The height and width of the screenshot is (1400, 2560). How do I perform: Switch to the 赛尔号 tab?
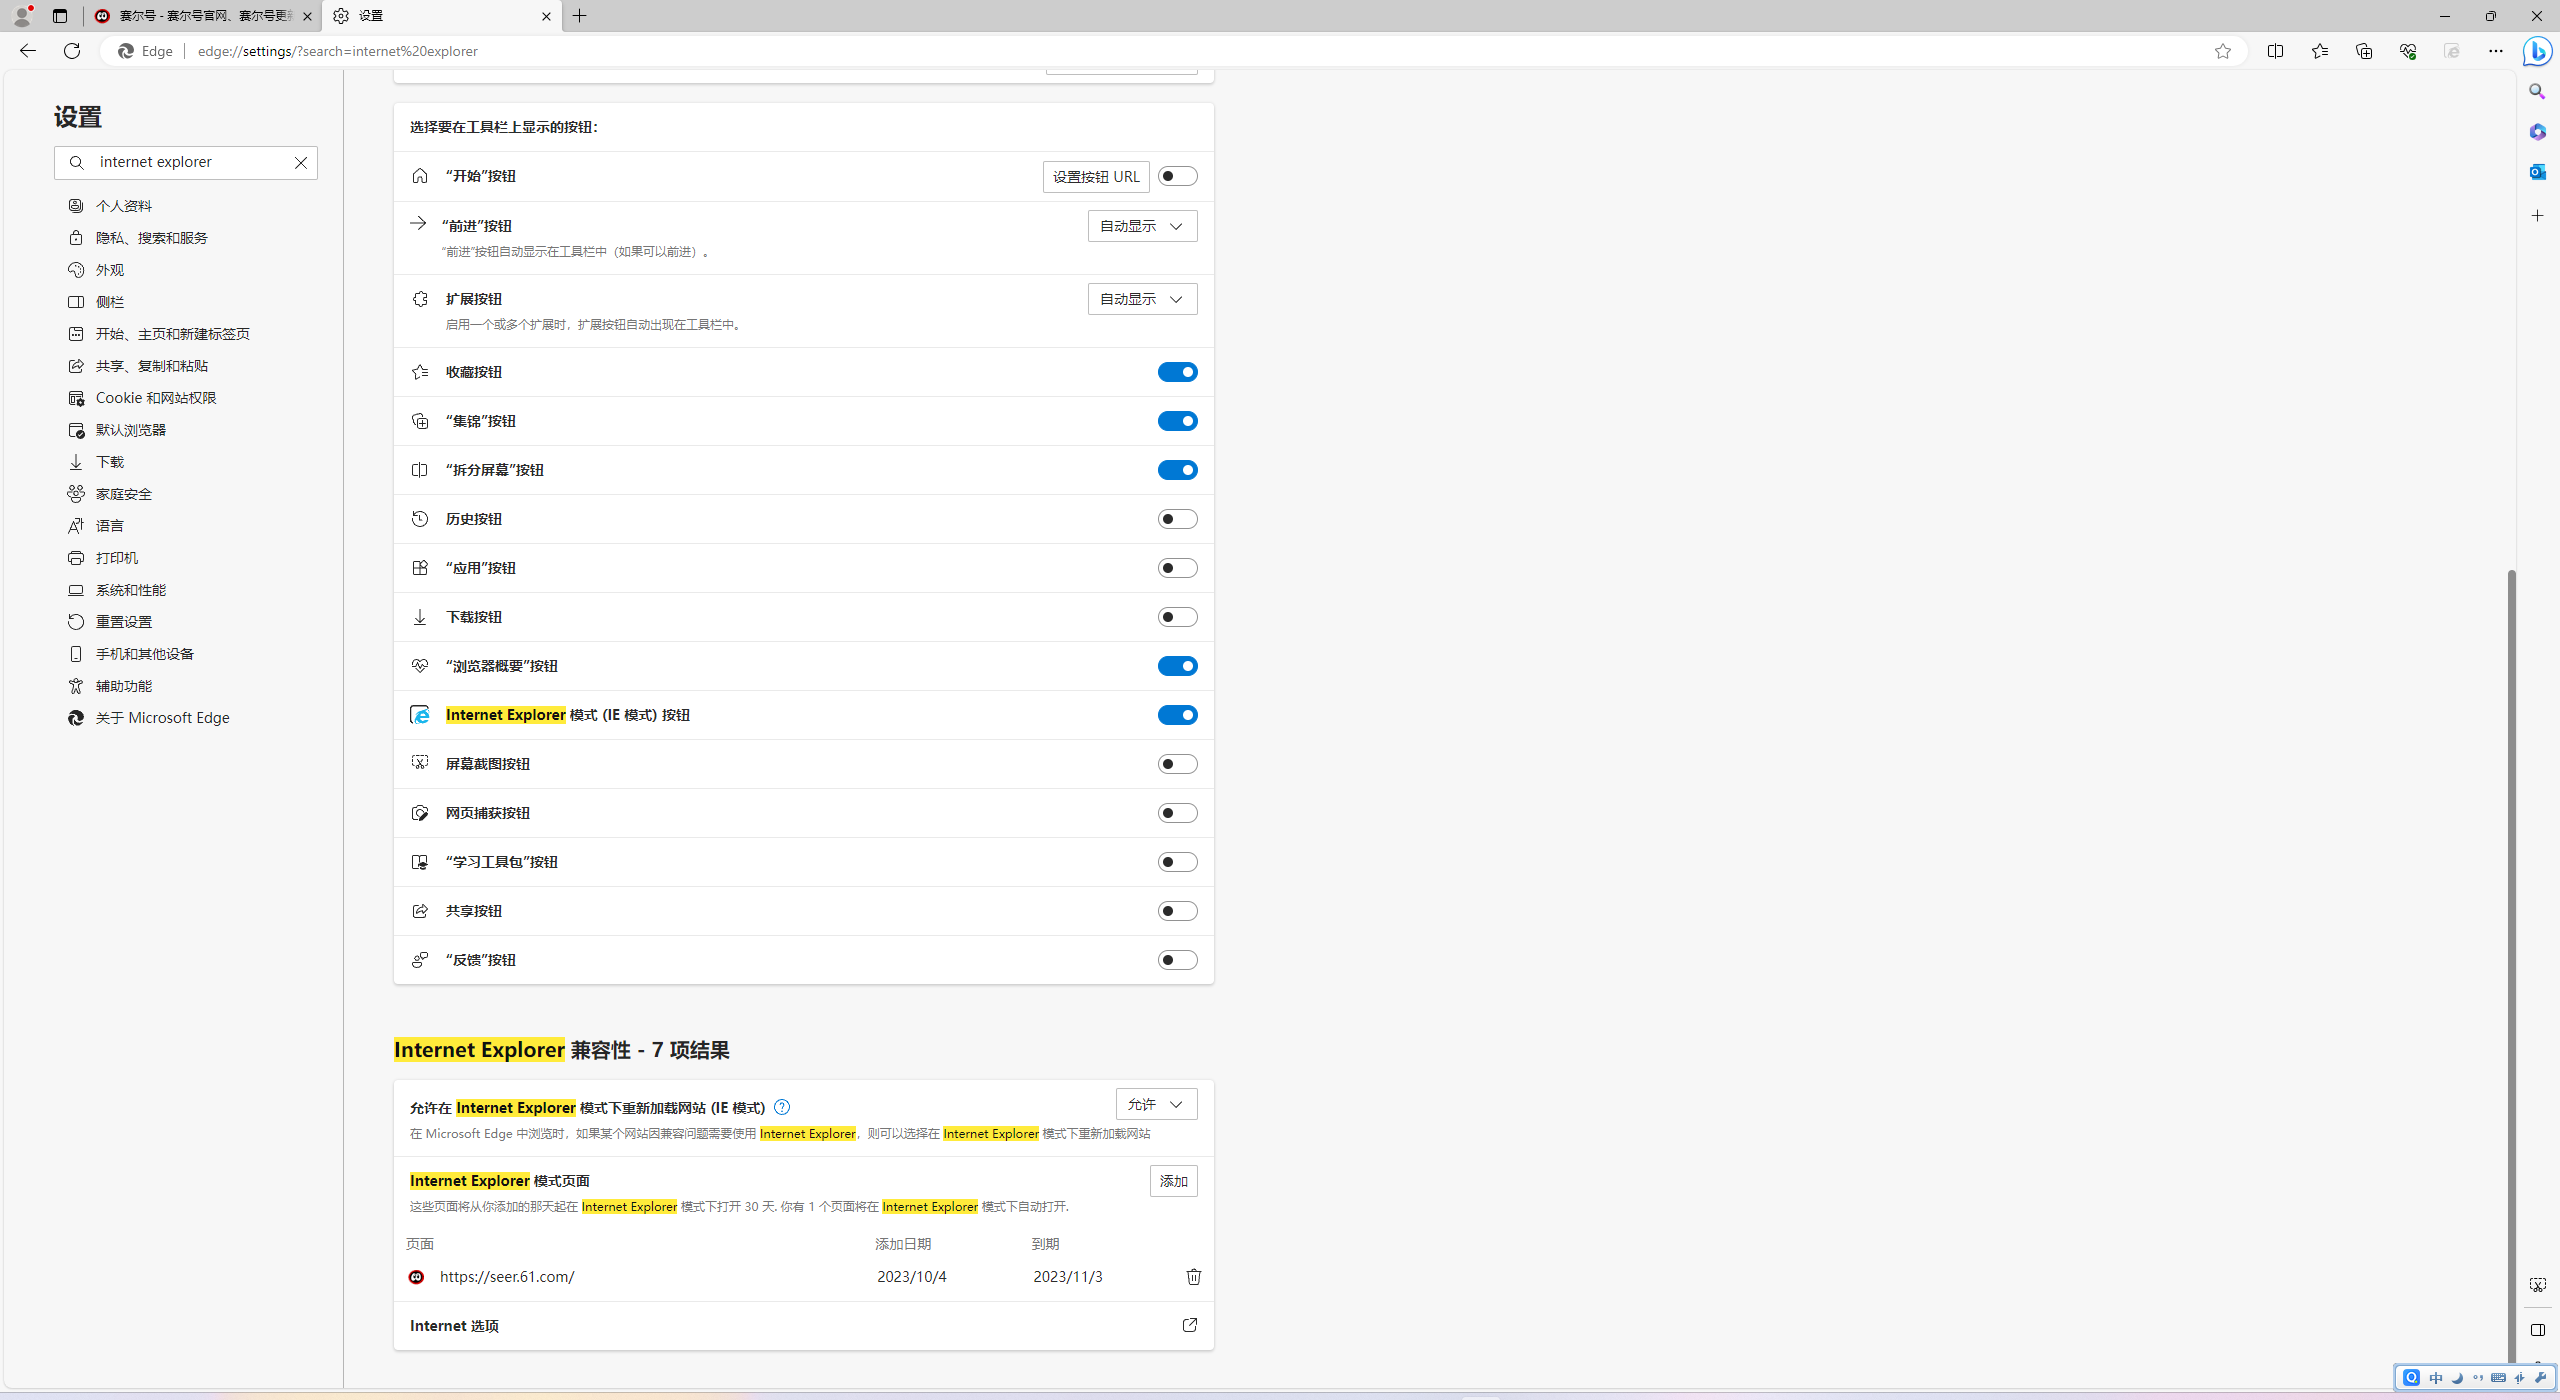coord(202,16)
